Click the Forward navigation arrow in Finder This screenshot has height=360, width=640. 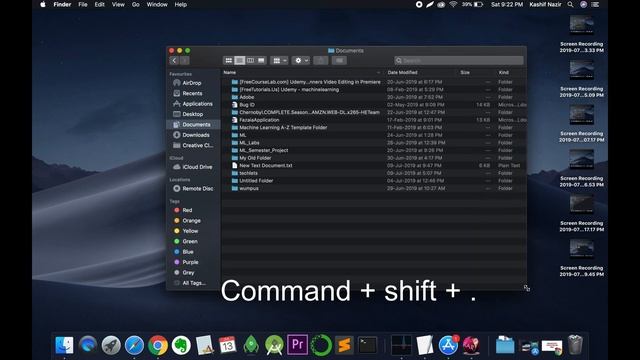point(184,60)
